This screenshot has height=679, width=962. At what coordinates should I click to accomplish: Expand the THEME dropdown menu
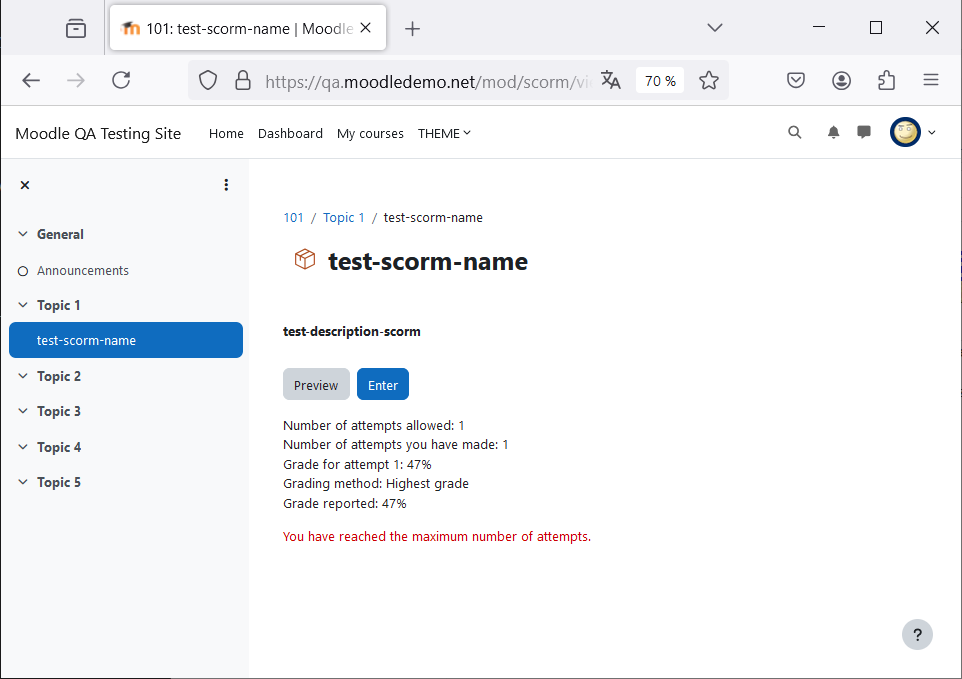tap(444, 134)
